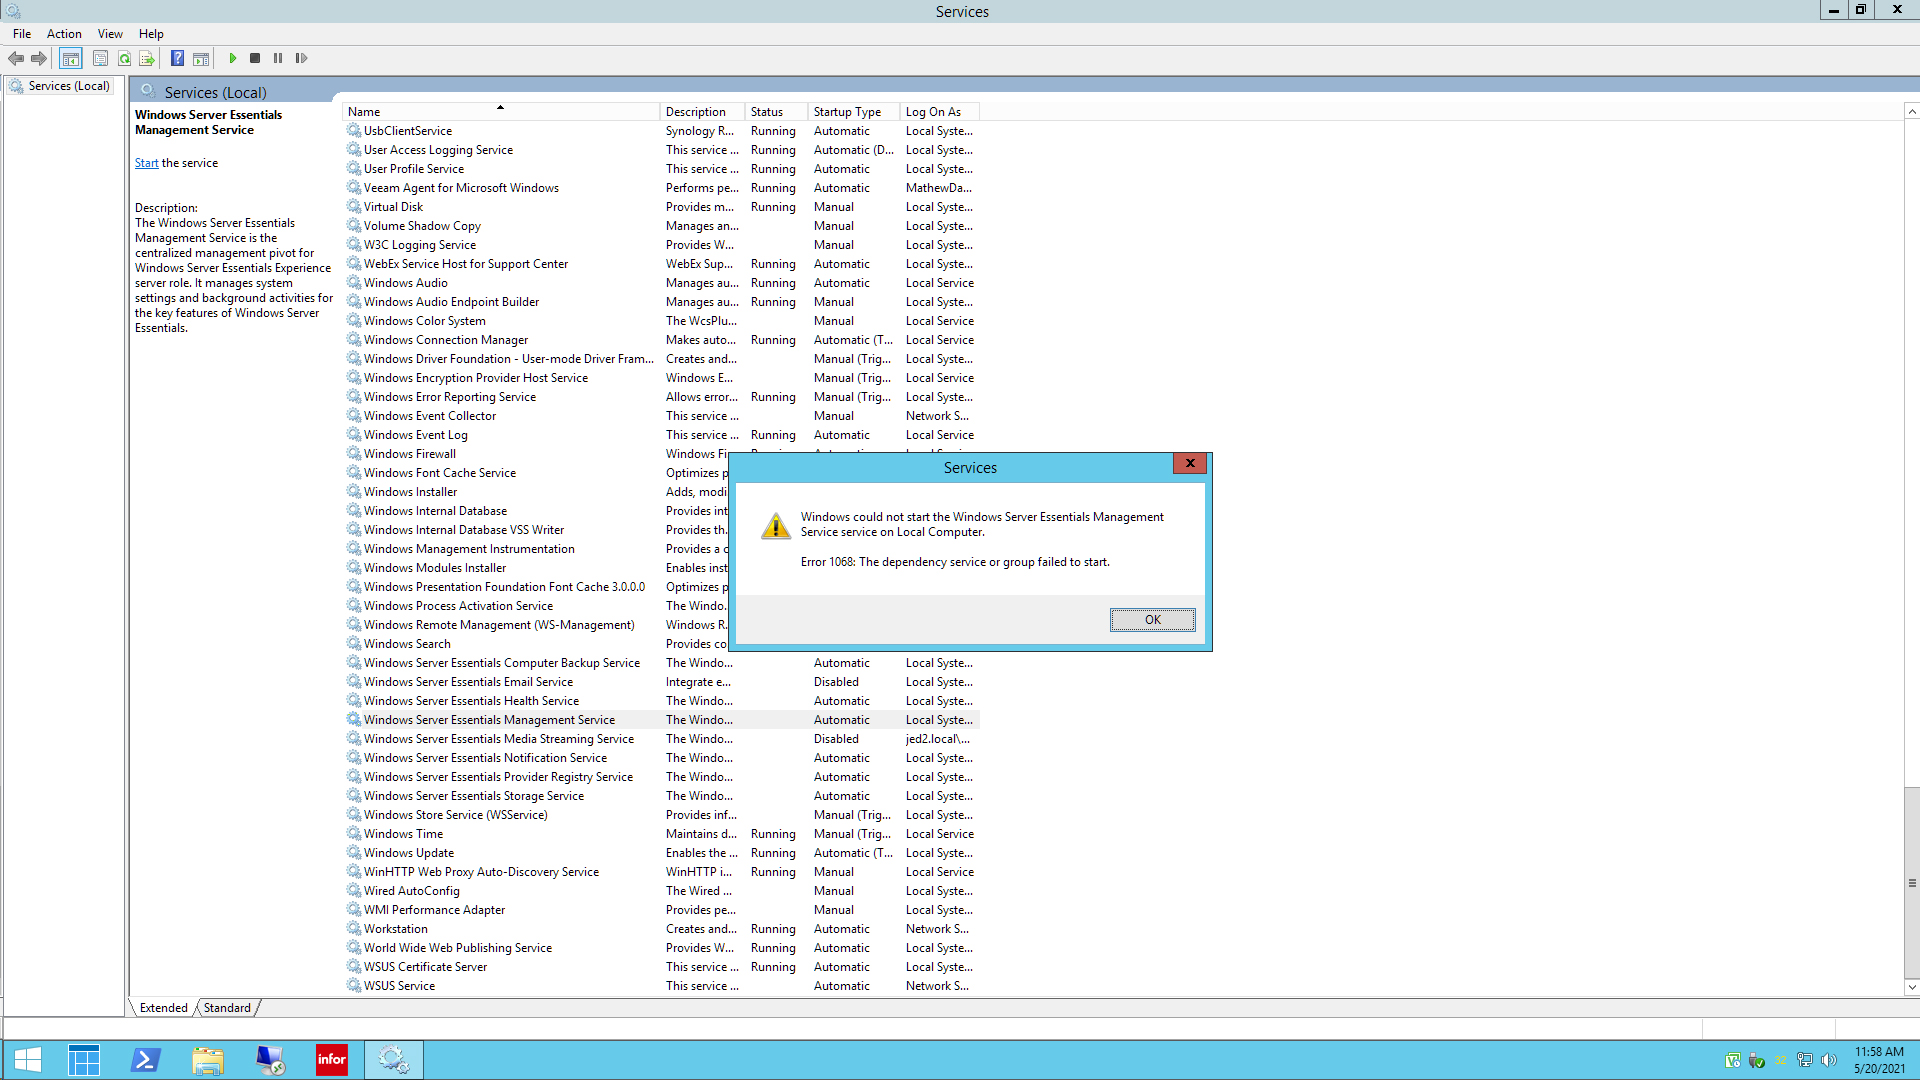The image size is (1920, 1080).
Task: Click the Back arrow in the toolbar
Action: (16, 58)
